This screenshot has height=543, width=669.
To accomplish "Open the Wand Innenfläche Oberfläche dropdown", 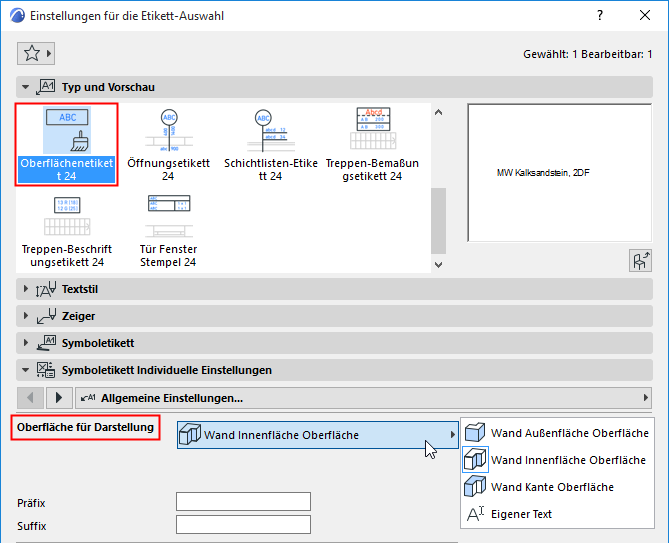I will pyautogui.click(x=317, y=435).
